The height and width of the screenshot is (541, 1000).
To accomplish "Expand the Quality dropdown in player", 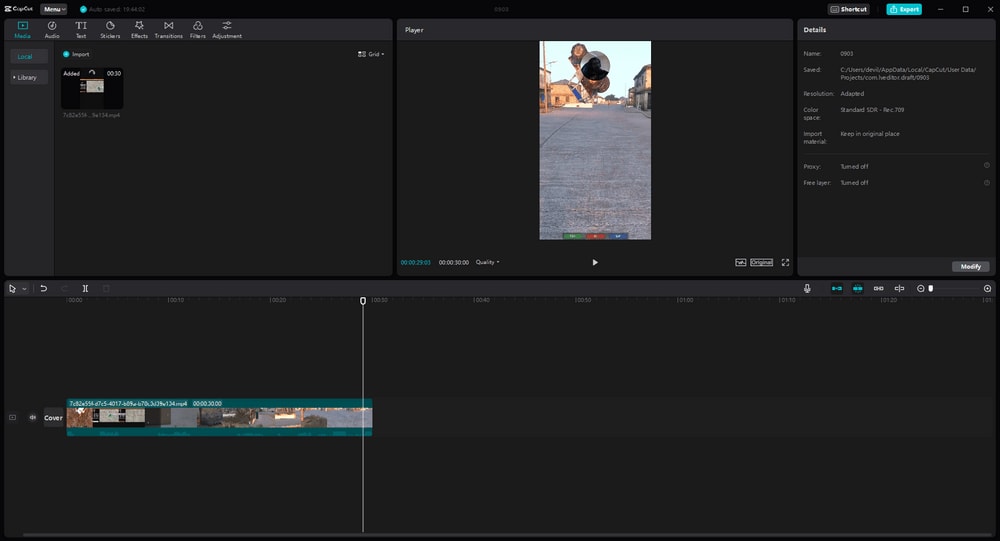I will [x=487, y=262].
